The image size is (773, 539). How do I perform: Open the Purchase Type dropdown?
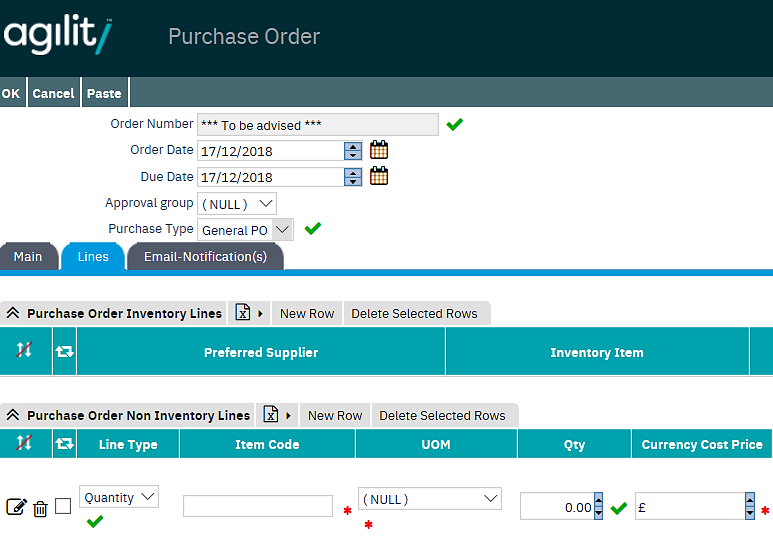coord(245,230)
